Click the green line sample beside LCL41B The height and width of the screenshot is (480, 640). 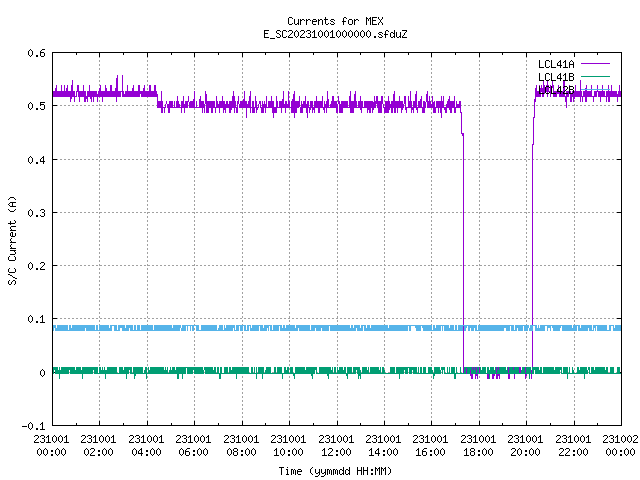point(595,76)
